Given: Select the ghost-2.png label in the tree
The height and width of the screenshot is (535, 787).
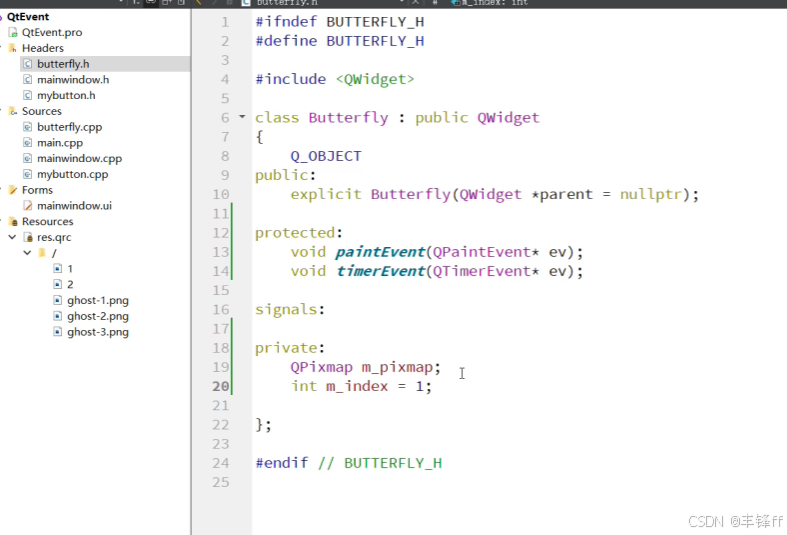Looking at the screenshot, I should pos(98,316).
